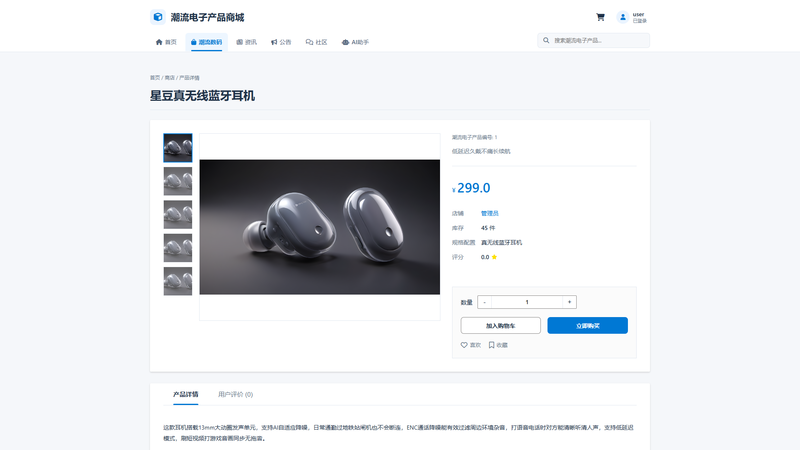The width and height of the screenshot is (800, 450).
Task: Click 加入购物车 button
Action: (x=501, y=326)
